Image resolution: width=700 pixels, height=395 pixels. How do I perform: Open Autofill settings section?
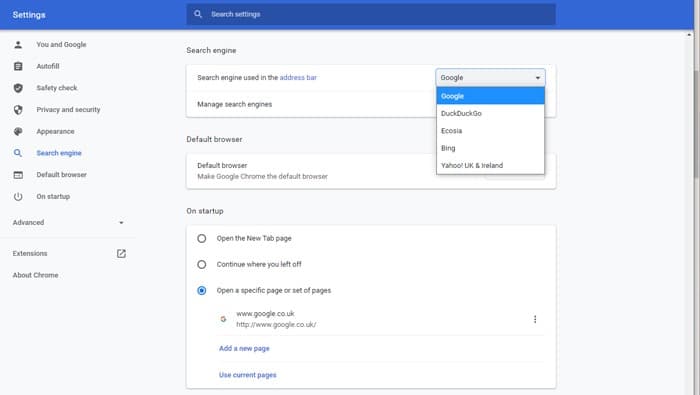tap(48, 67)
